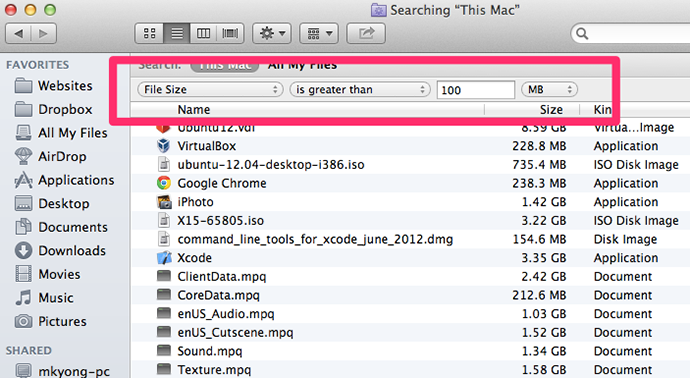Go forward with the right arrow button
This screenshot has height=378, width=690.
(x=44, y=33)
